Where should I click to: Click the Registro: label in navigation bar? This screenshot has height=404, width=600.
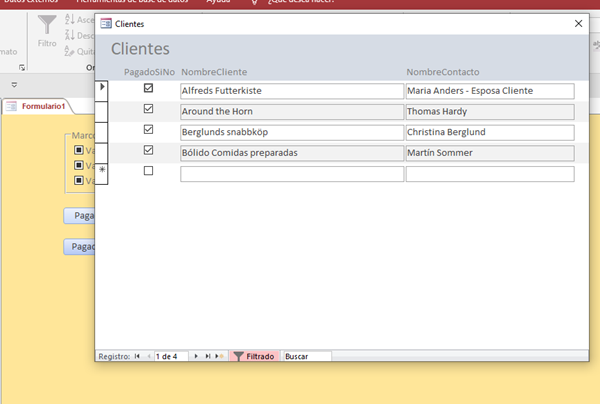pyautogui.click(x=114, y=356)
